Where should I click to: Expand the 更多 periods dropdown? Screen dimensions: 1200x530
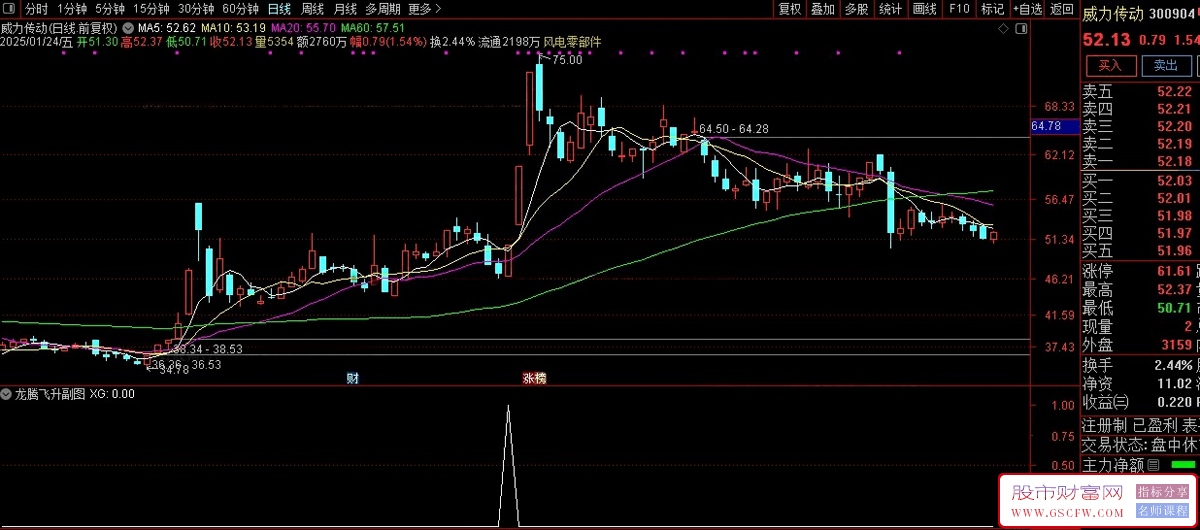point(425,9)
